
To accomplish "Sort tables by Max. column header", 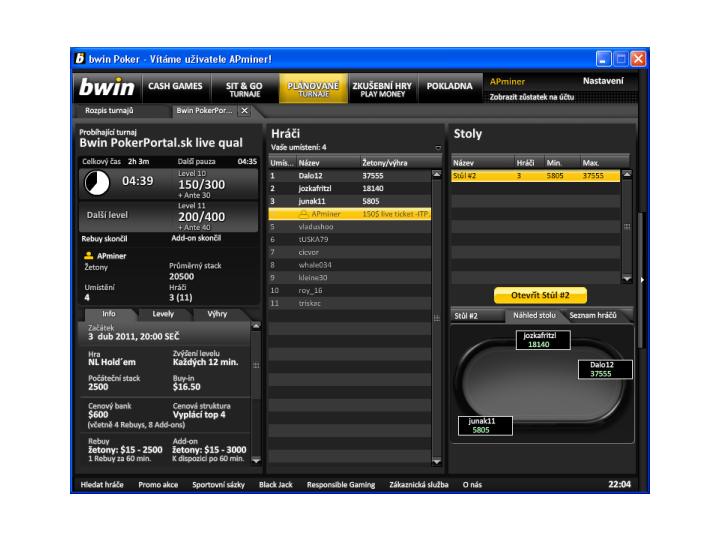I will 604,163.
